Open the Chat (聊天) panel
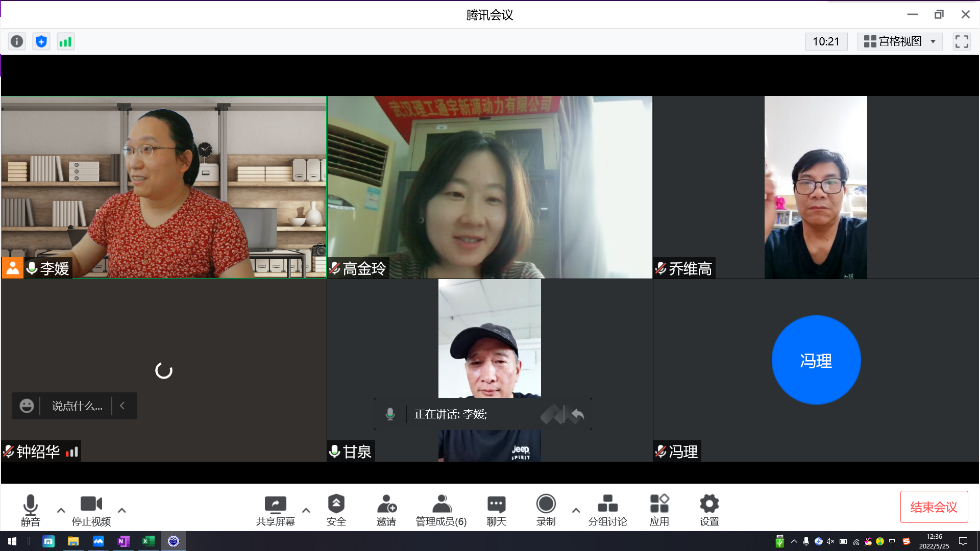The width and height of the screenshot is (980, 551). [x=496, y=509]
